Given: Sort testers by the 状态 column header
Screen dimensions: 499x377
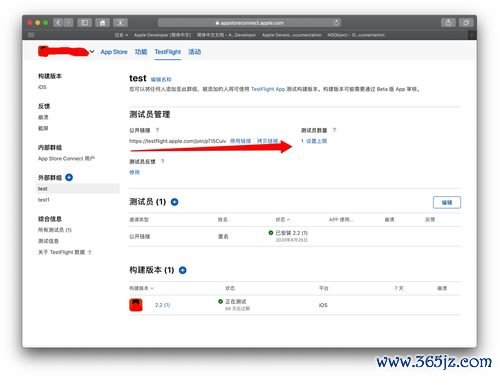Looking at the screenshot, I should 282,220.
